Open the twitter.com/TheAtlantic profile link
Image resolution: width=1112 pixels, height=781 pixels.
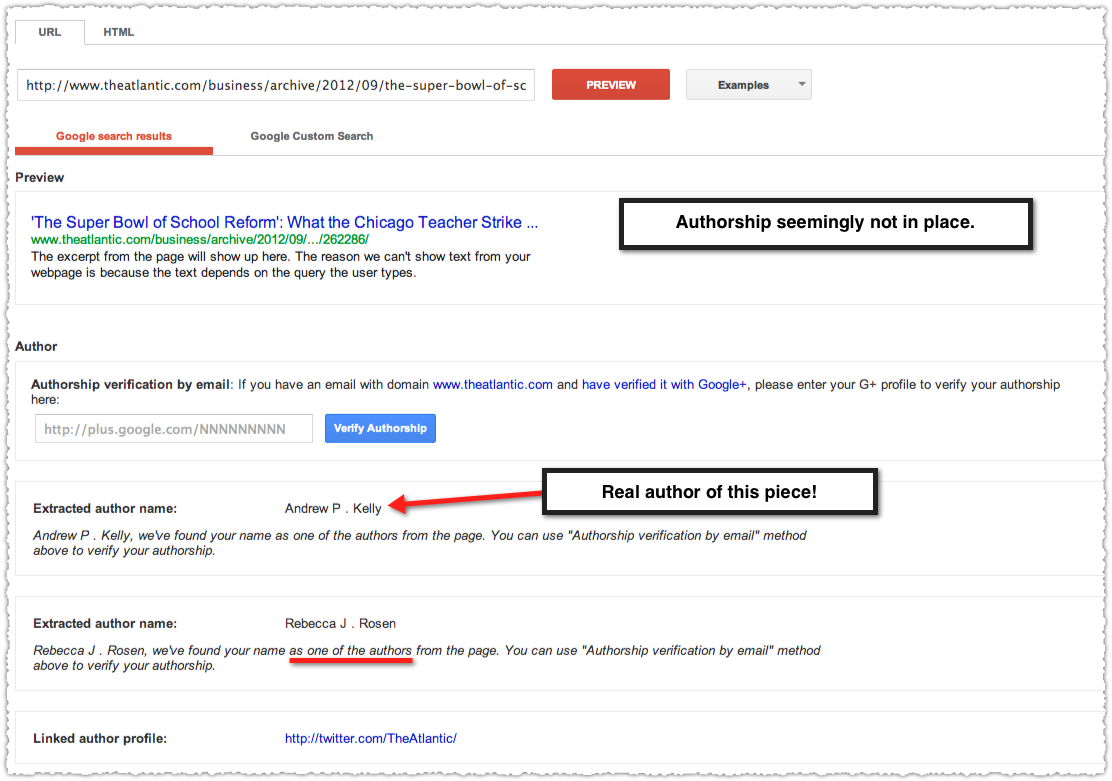click(x=371, y=738)
